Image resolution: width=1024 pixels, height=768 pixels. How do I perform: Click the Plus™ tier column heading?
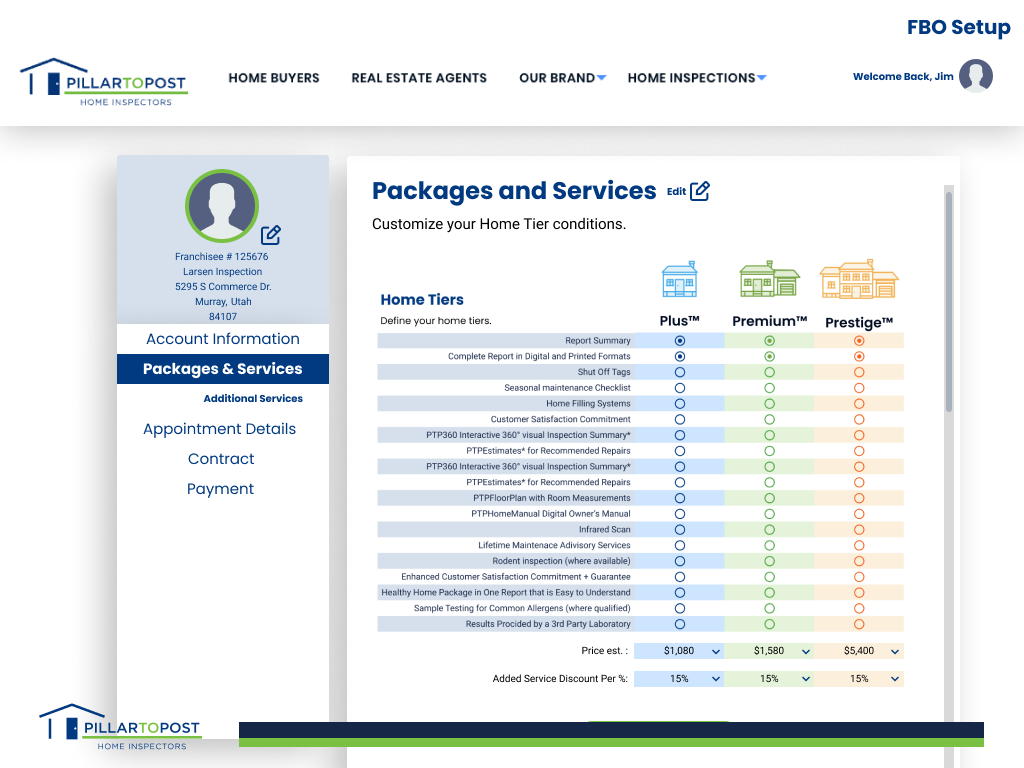(680, 321)
